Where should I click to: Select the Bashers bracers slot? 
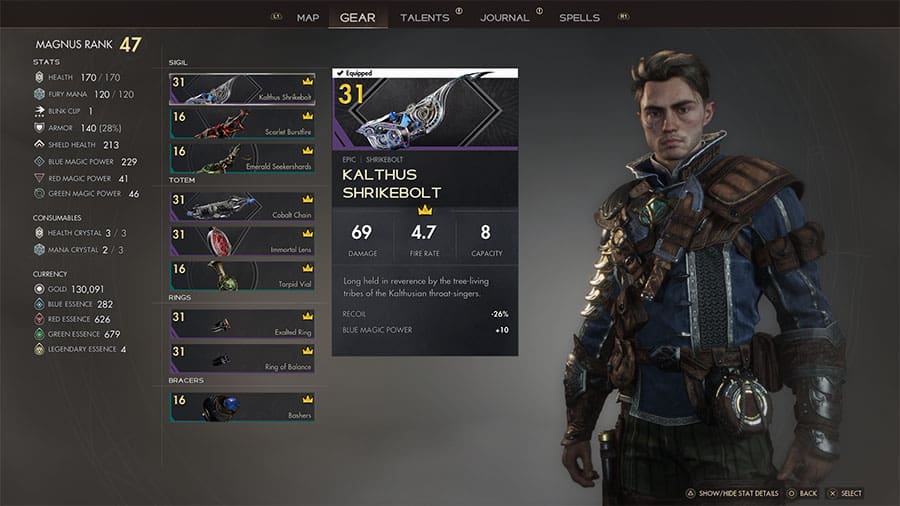[242, 407]
